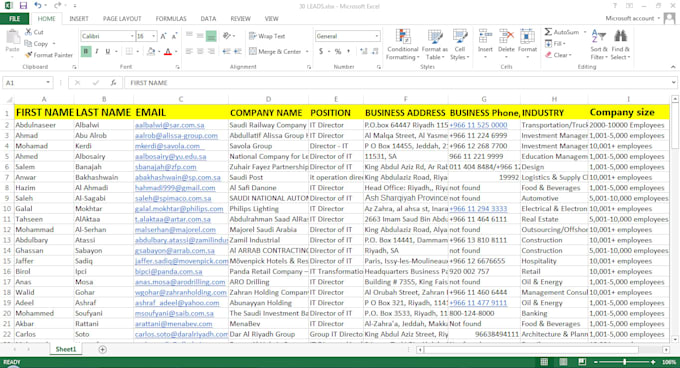Apply the red font color A icon
The width and height of the screenshot is (680, 368).
[168, 52]
